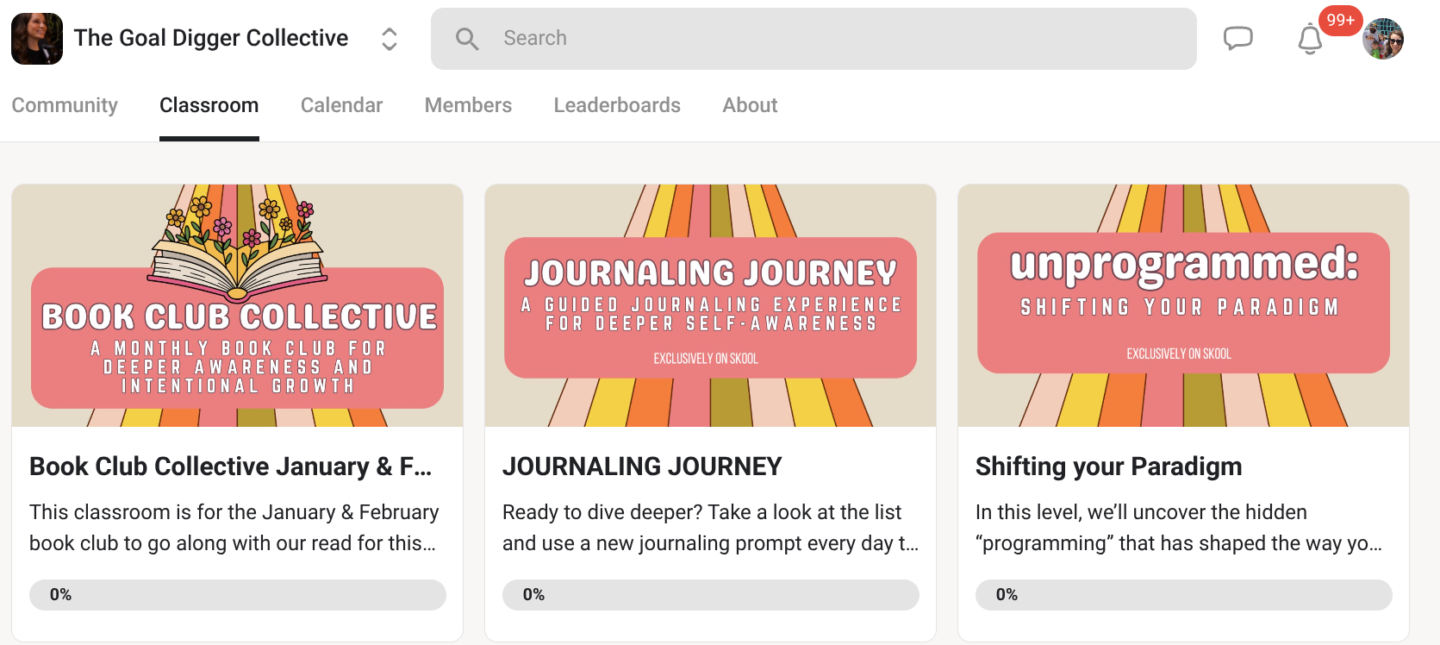Click The Goal Digger Collective title
This screenshot has height=645, width=1440.
(x=211, y=38)
